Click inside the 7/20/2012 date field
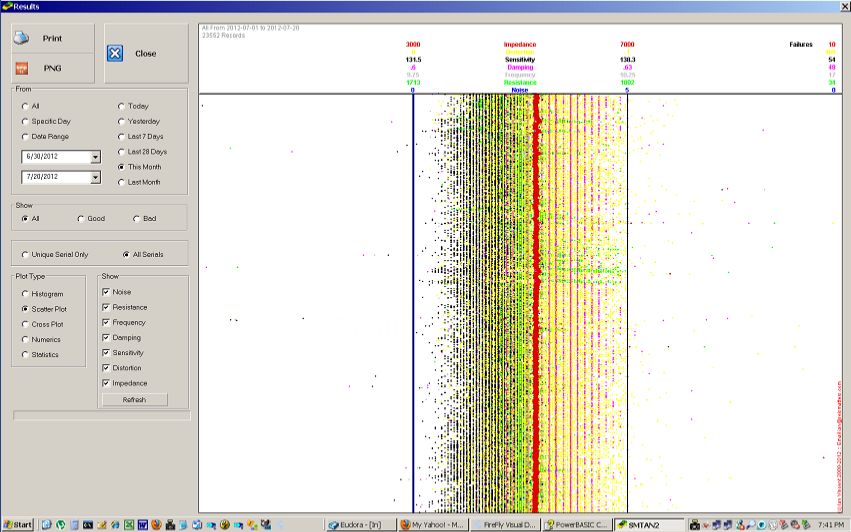 [x=56, y=177]
